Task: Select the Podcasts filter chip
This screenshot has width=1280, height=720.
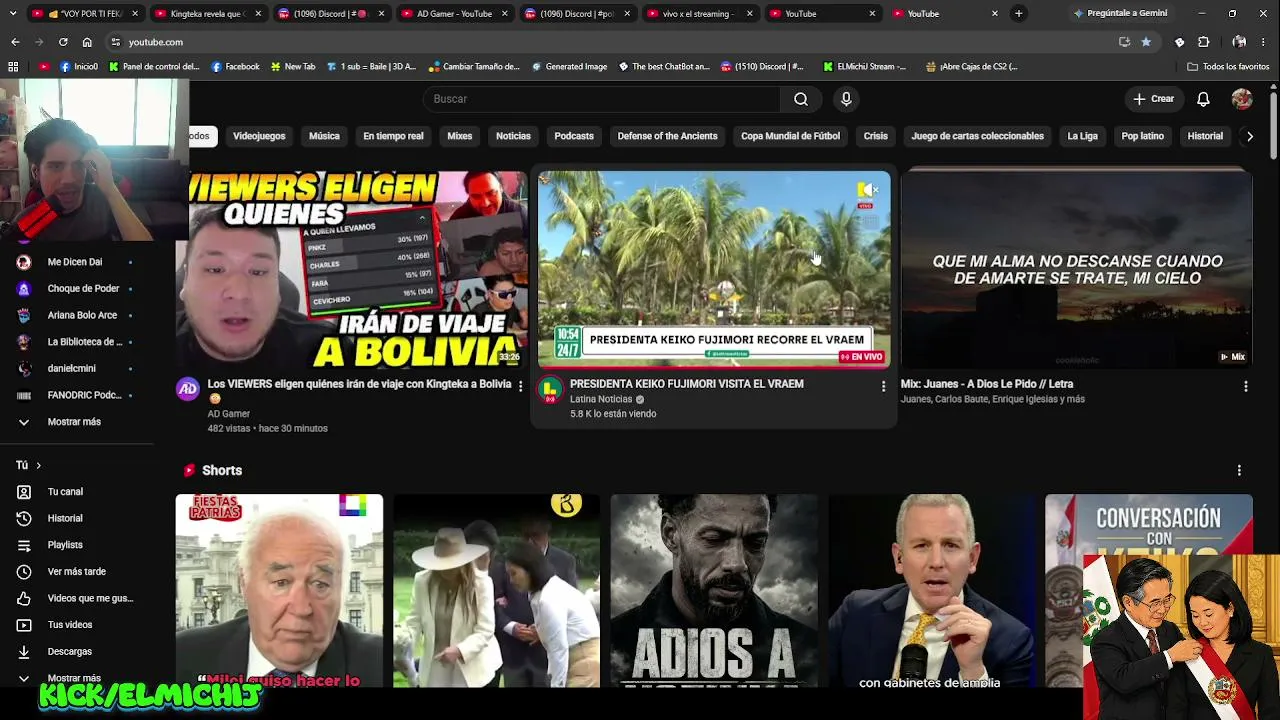Action: (574, 136)
